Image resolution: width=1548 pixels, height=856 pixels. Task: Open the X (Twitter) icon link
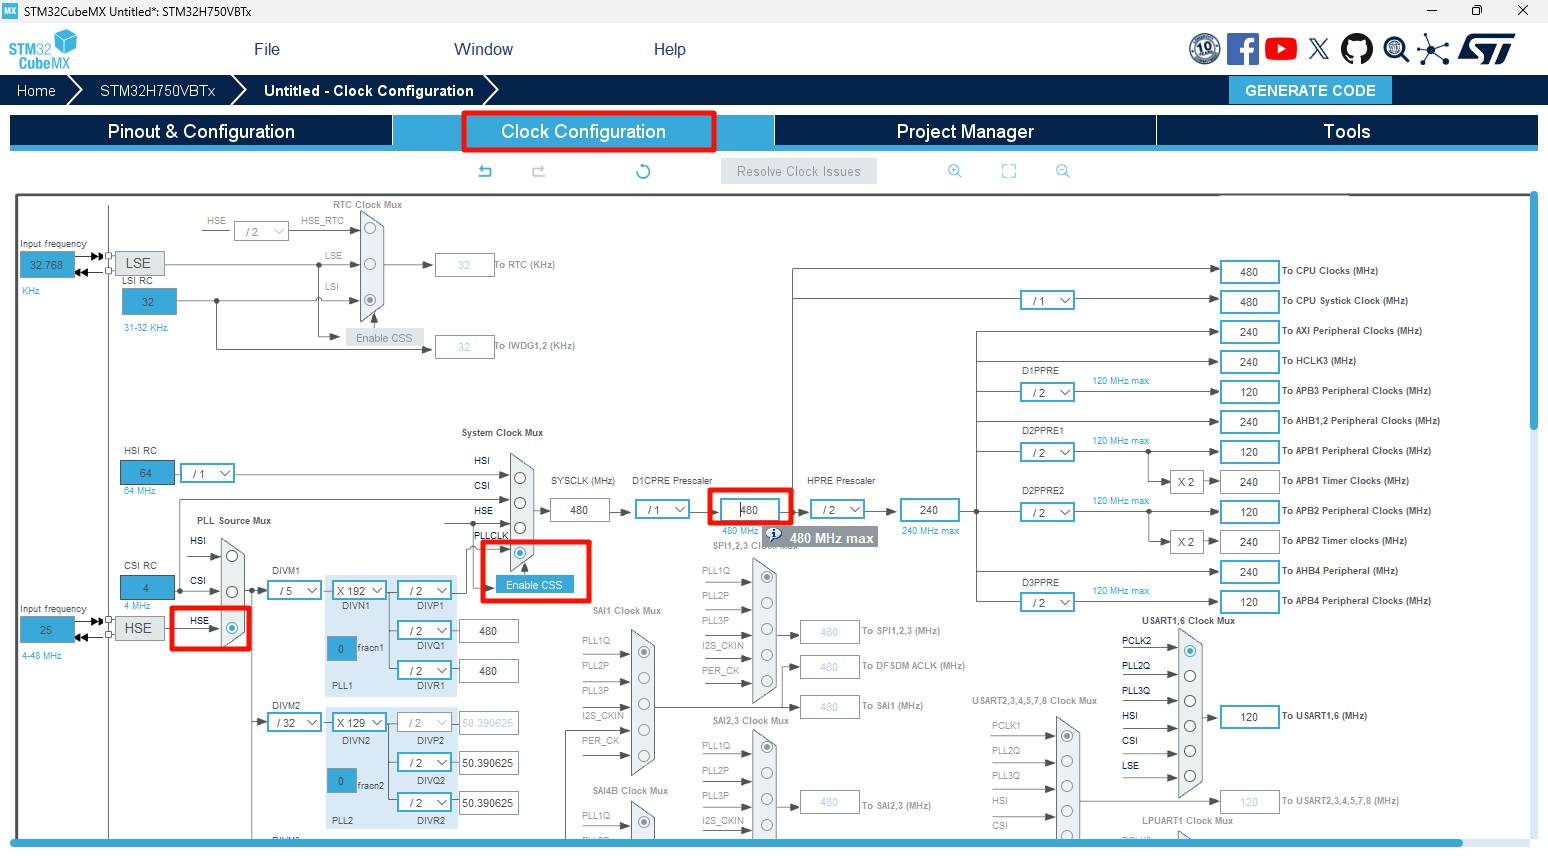coord(1319,49)
